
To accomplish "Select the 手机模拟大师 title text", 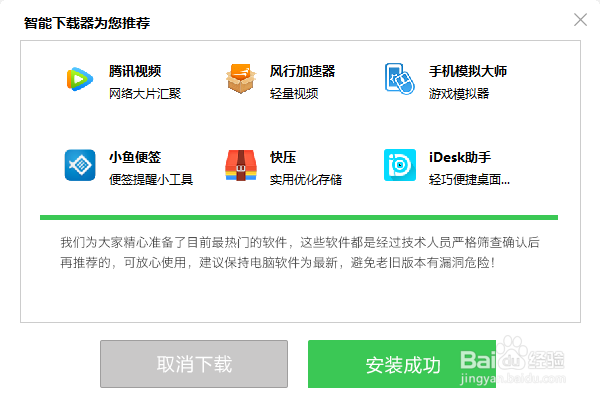I will pos(468,71).
